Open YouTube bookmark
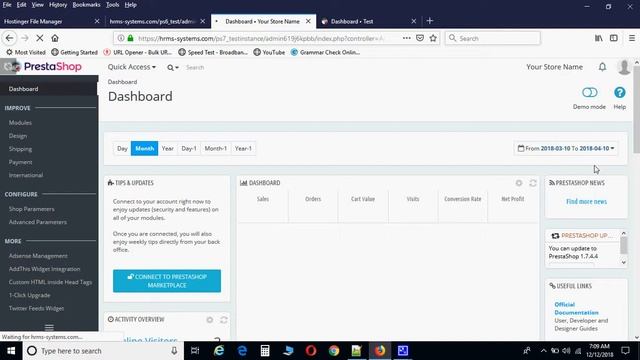 269,52
